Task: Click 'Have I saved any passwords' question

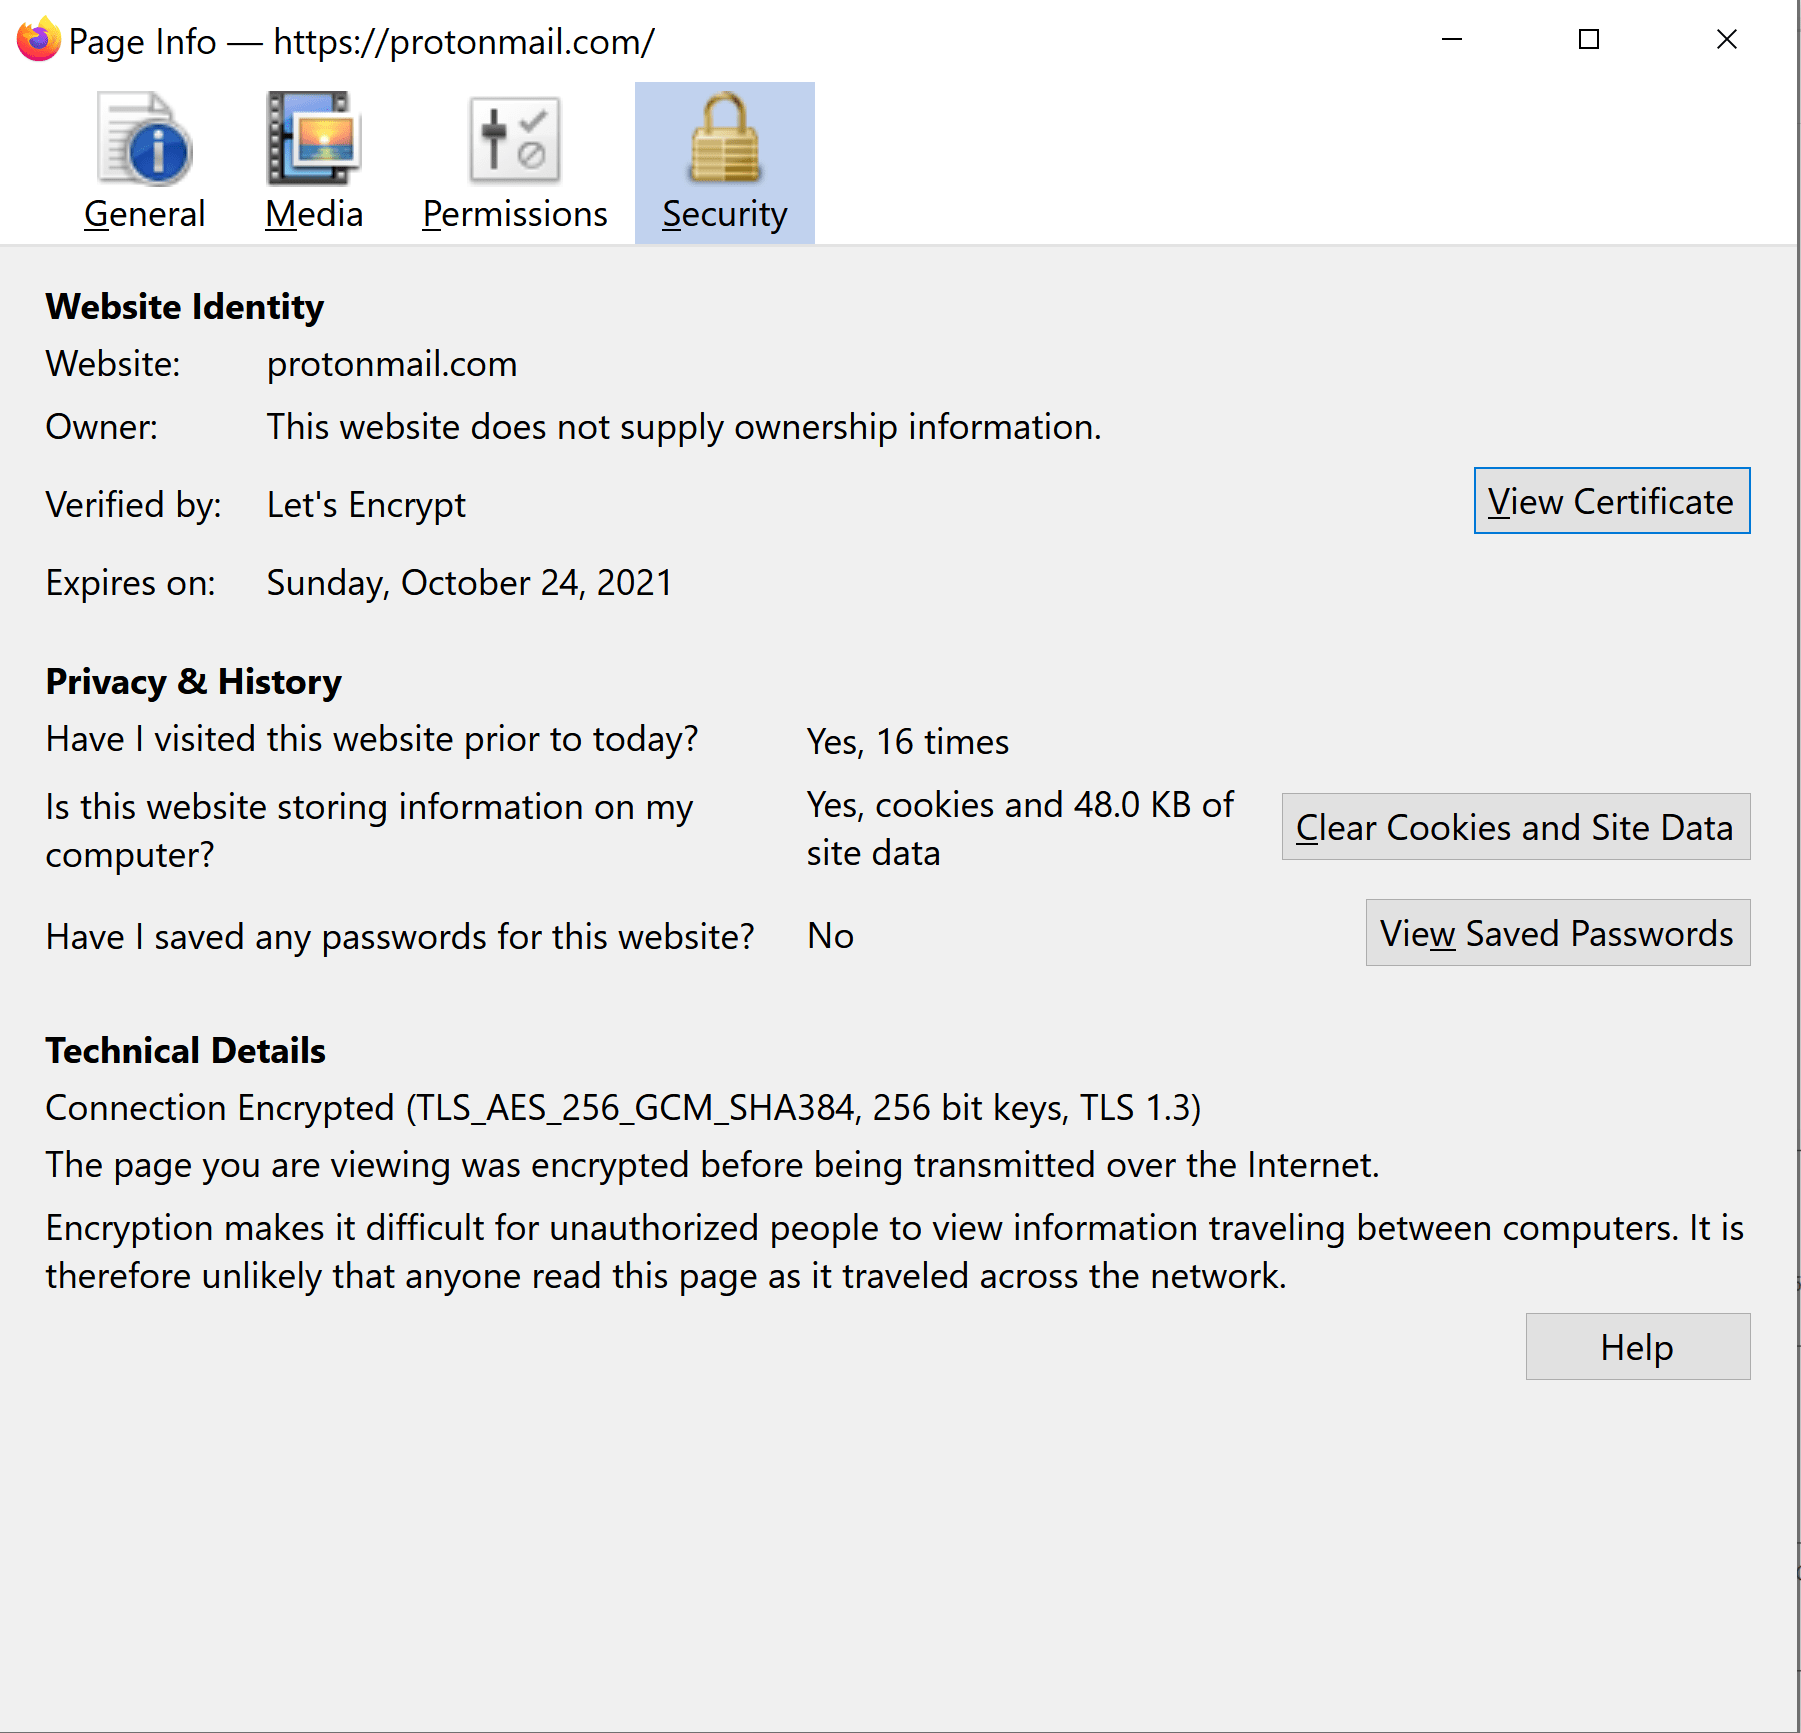Action: [400, 937]
